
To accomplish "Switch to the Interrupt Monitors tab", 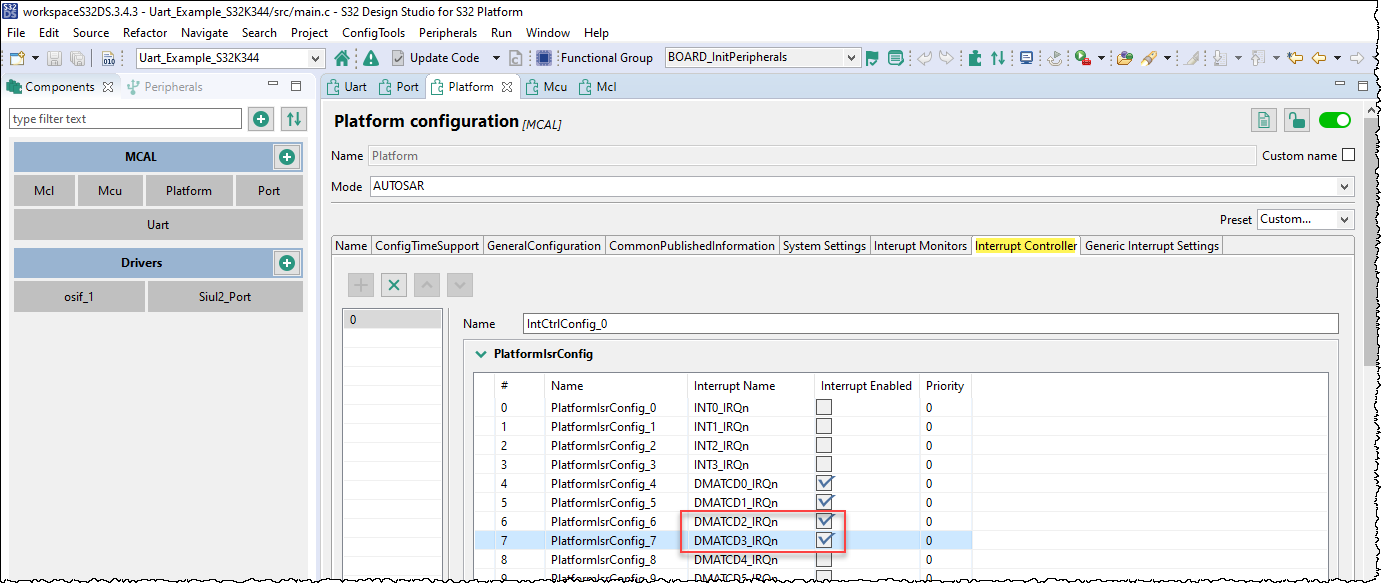I will coord(920,244).
